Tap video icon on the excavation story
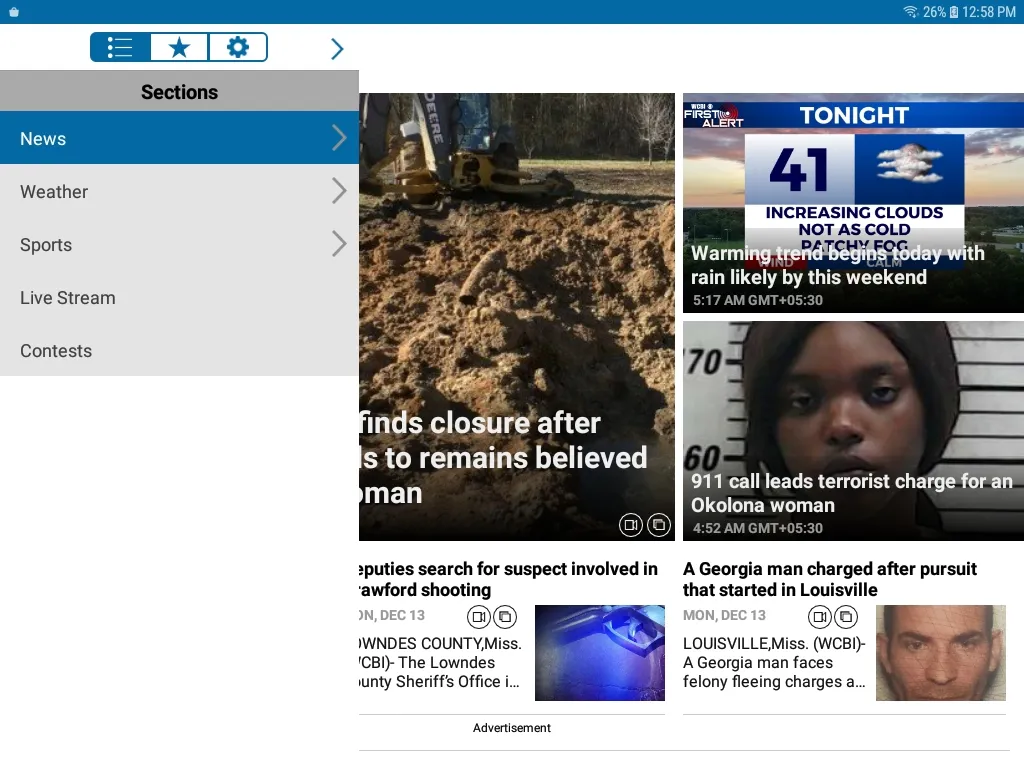This screenshot has height=768, width=1024. 631,525
